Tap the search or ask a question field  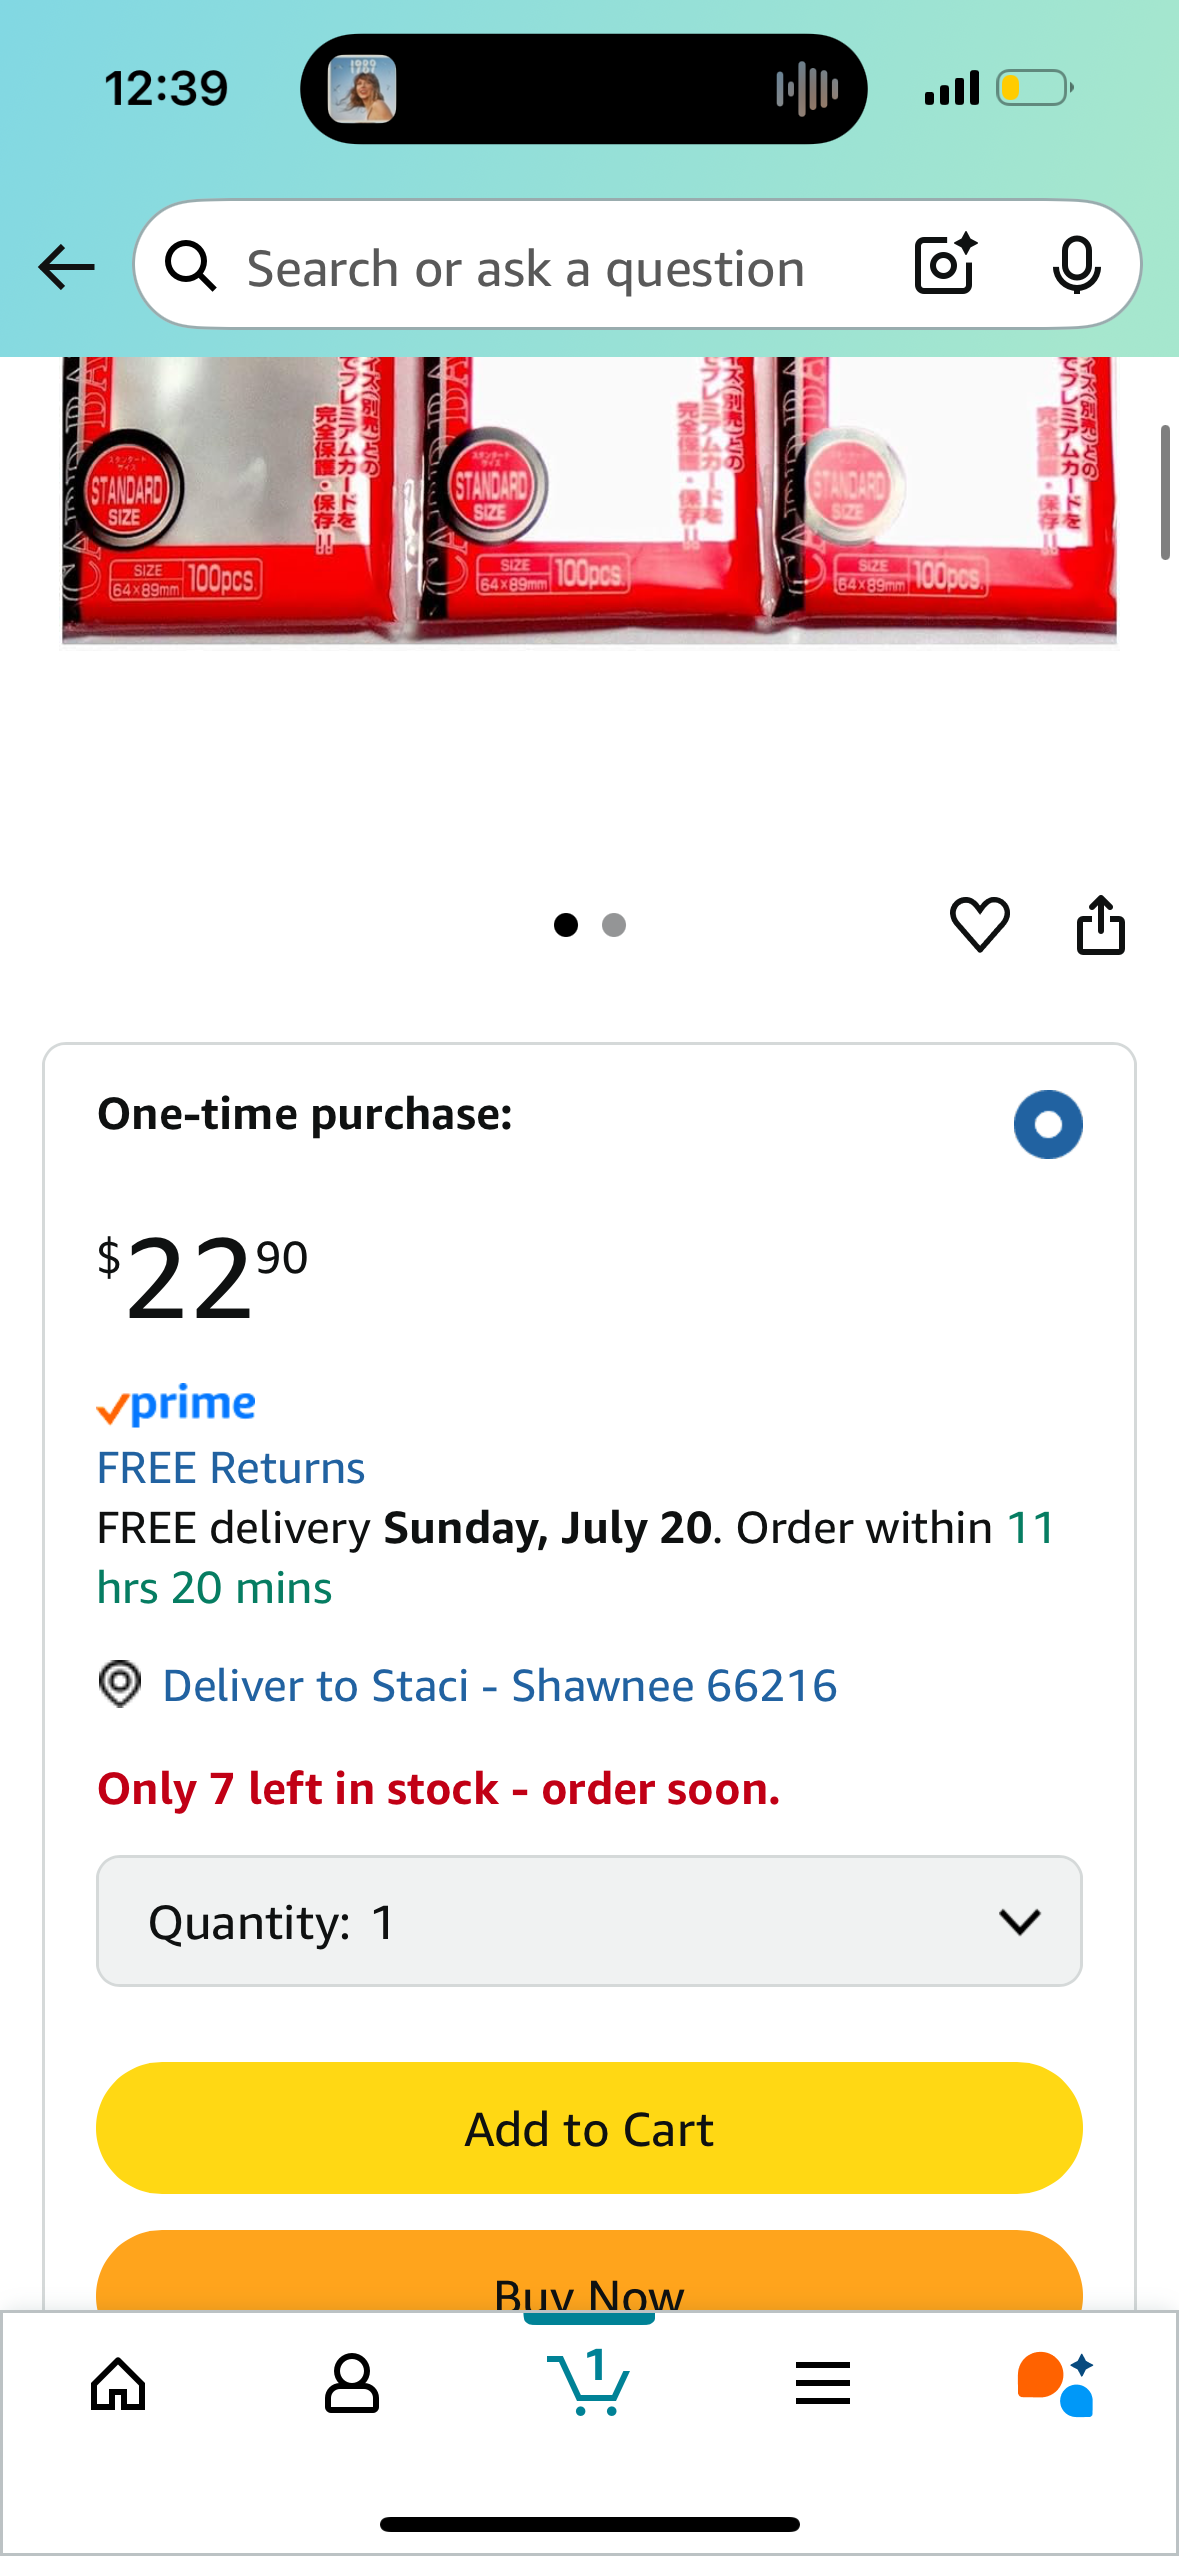[526, 268]
